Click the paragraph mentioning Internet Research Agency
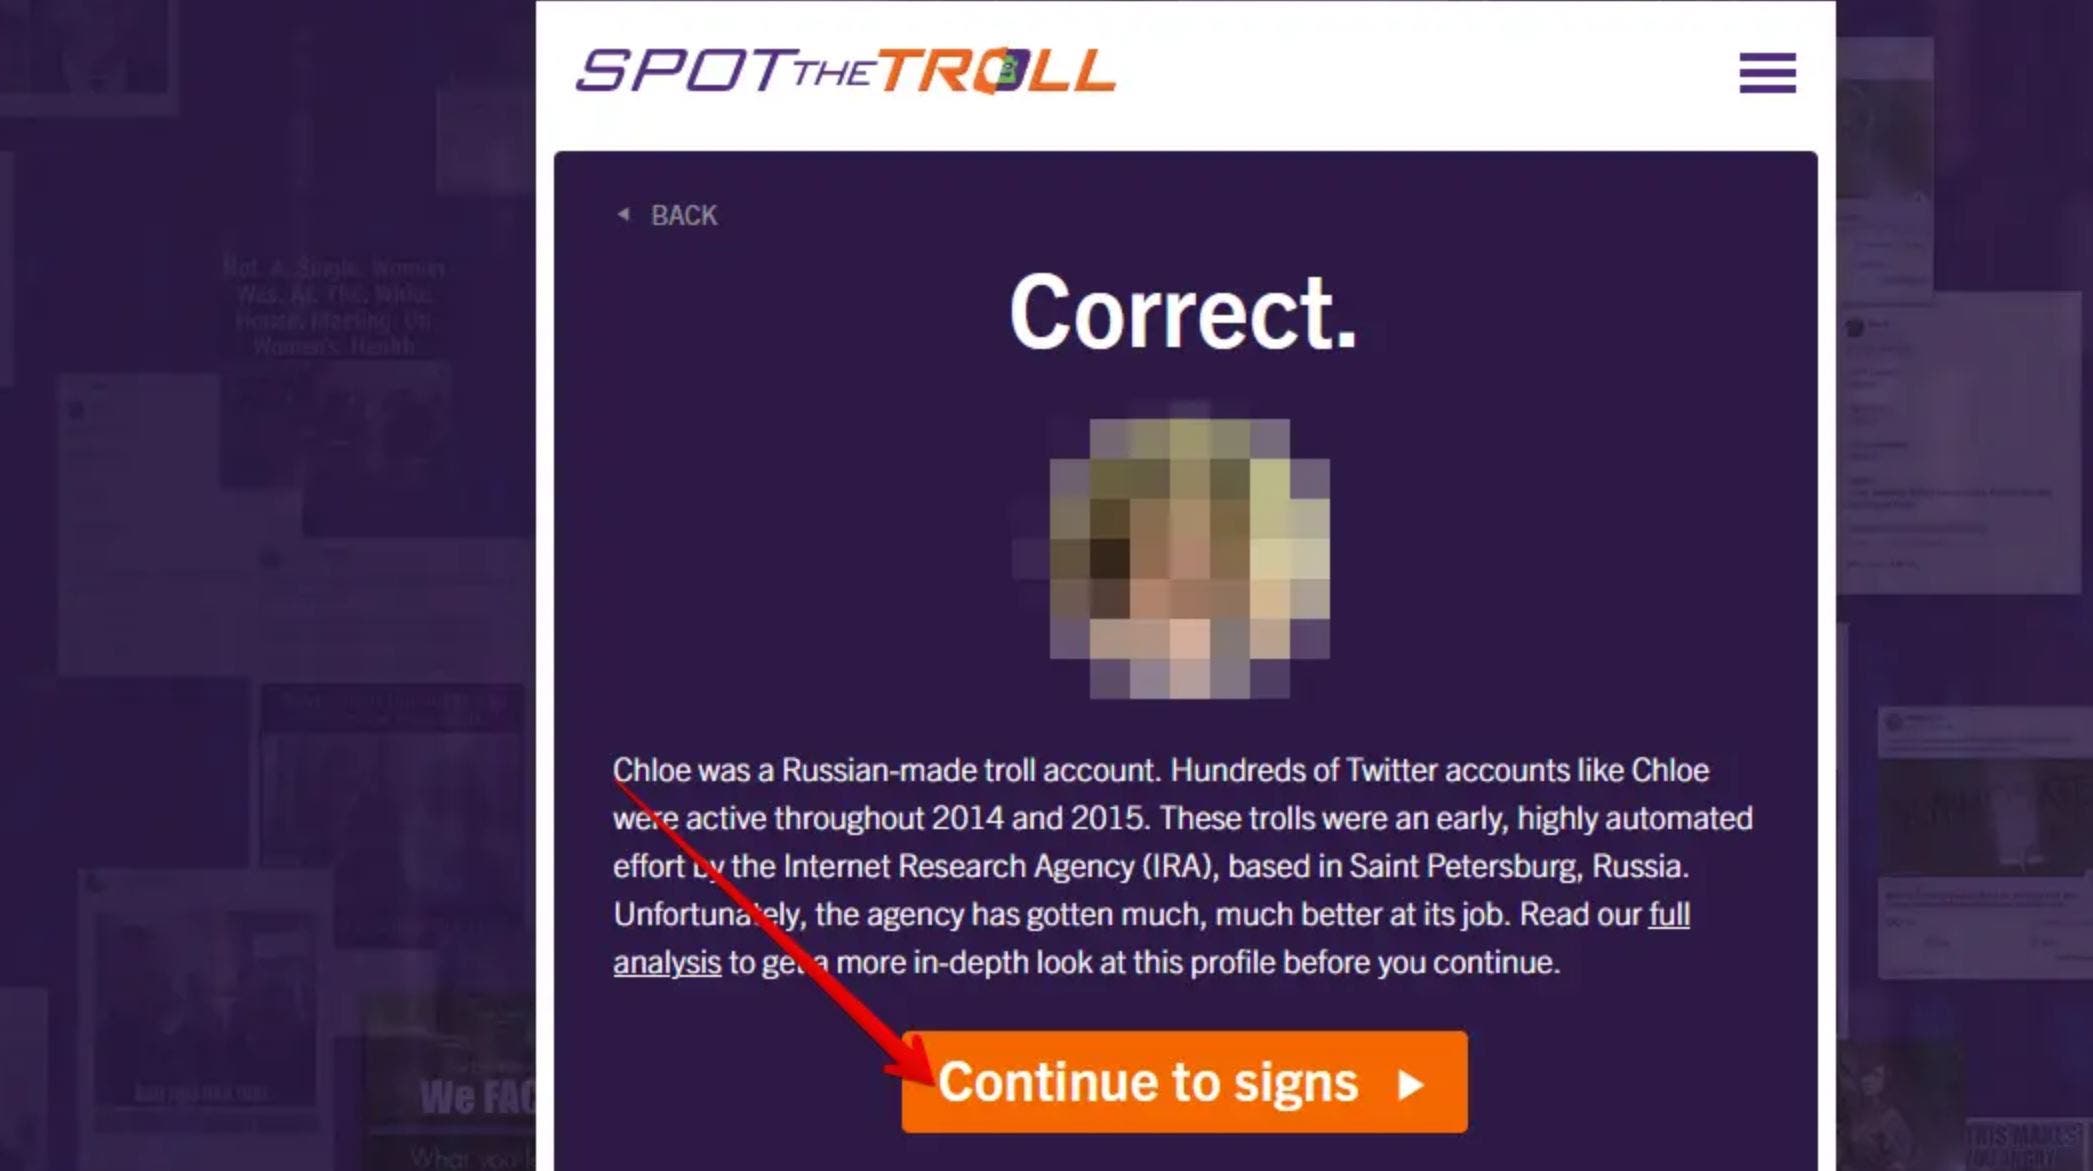The width and height of the screenshot is (2093, 1171). (1183, 866)
